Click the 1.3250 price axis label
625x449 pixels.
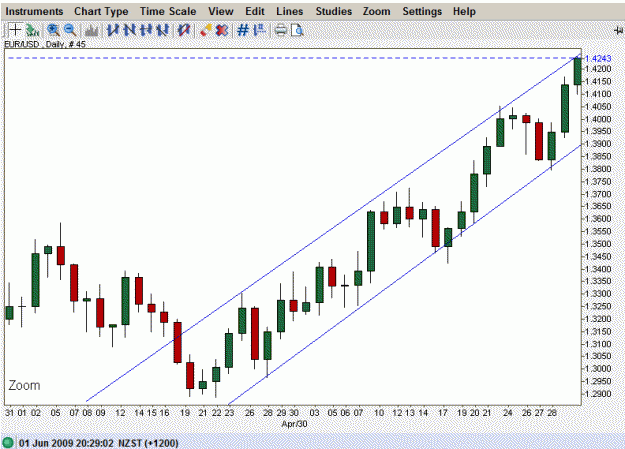tap(598, 306)
